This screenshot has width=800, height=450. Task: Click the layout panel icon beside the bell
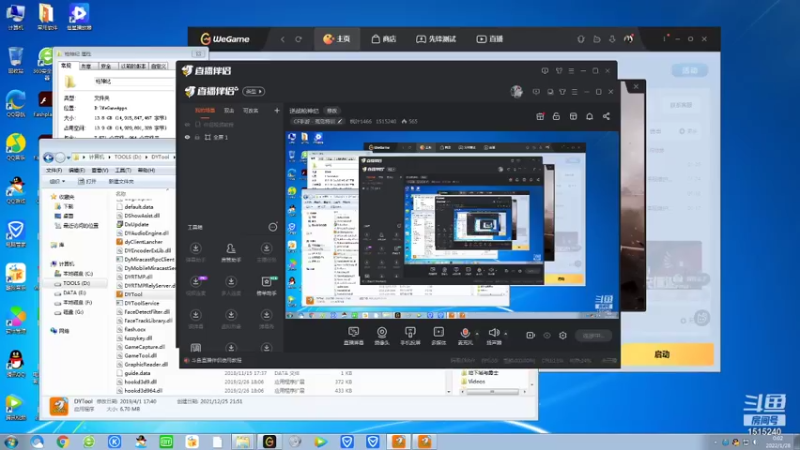click(x=573, y=116)
